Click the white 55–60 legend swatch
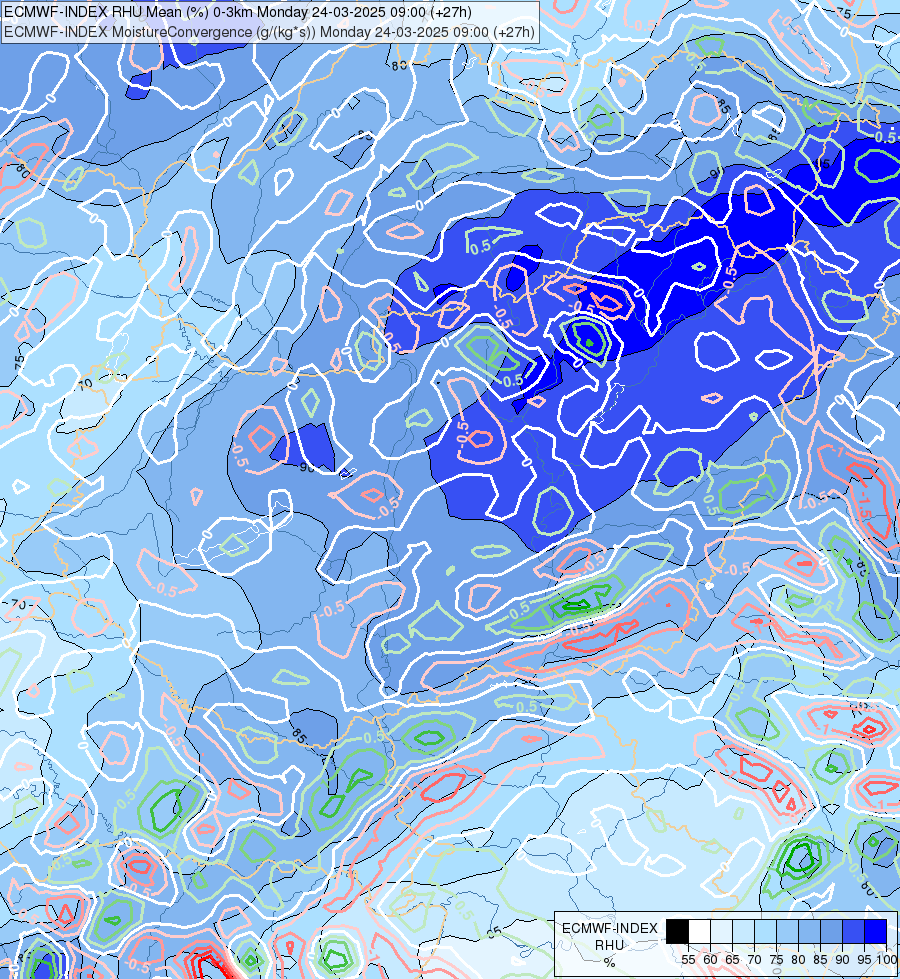 (x=700, y=931)
